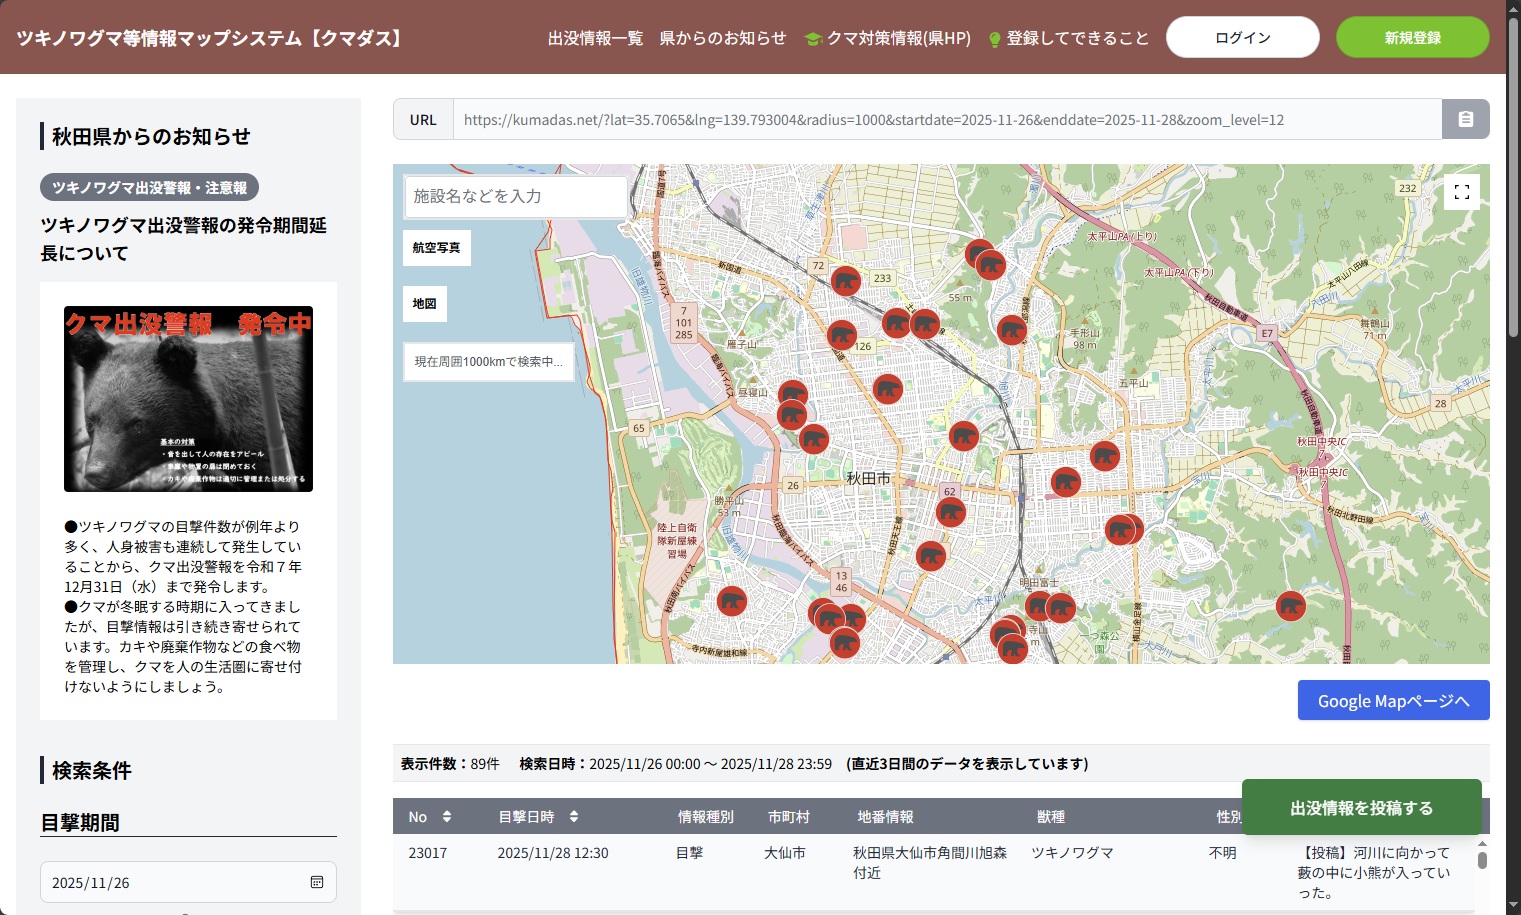Click the green 出没情報を投稿する button
Viewport: 1521px width, 915px height.
pos(1361,806)
